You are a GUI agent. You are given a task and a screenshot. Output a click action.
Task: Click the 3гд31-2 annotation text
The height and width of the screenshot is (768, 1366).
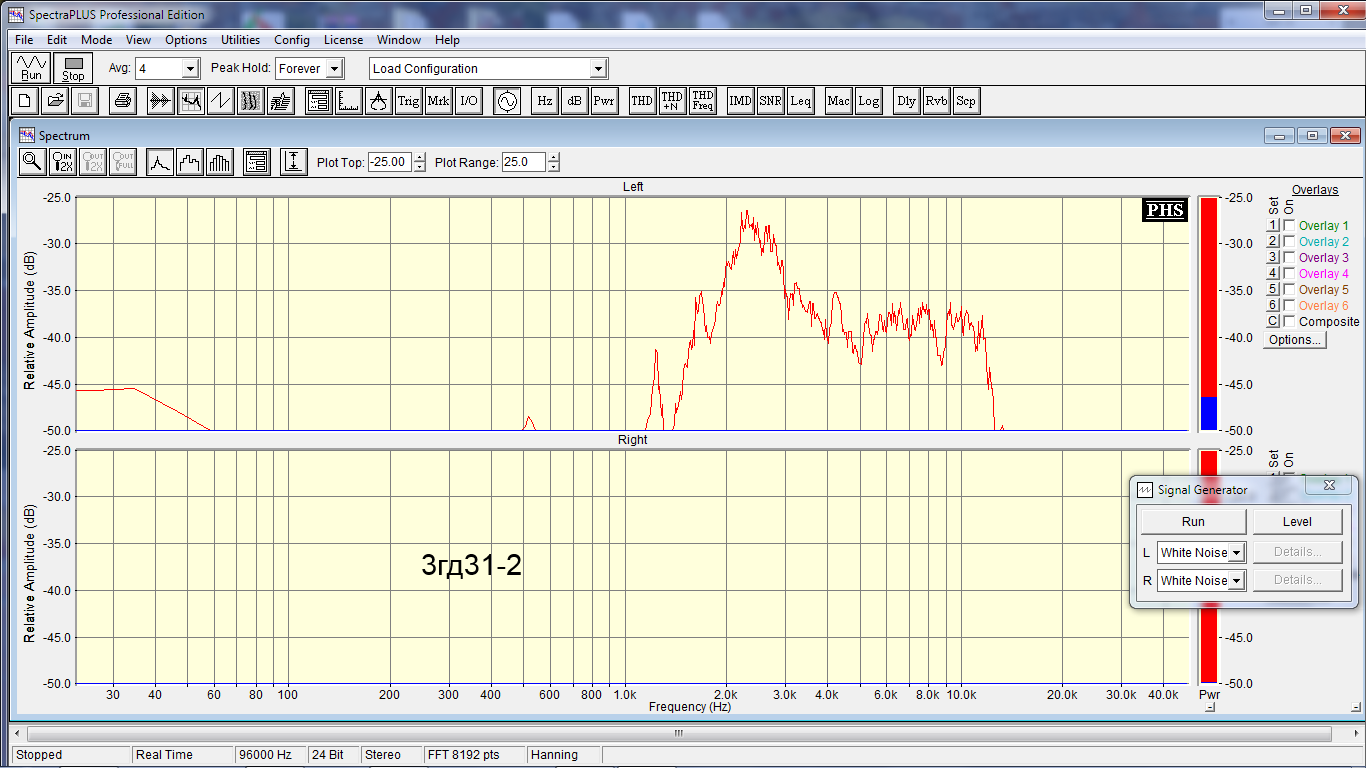(x=472, y=566)
